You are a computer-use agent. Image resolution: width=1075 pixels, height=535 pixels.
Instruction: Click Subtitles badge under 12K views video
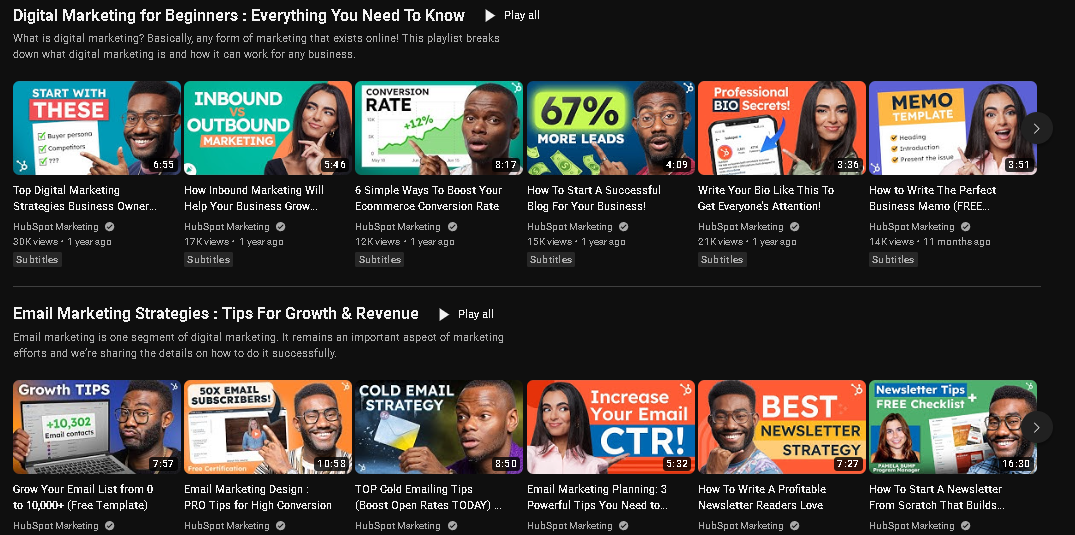tap(379, 259)
